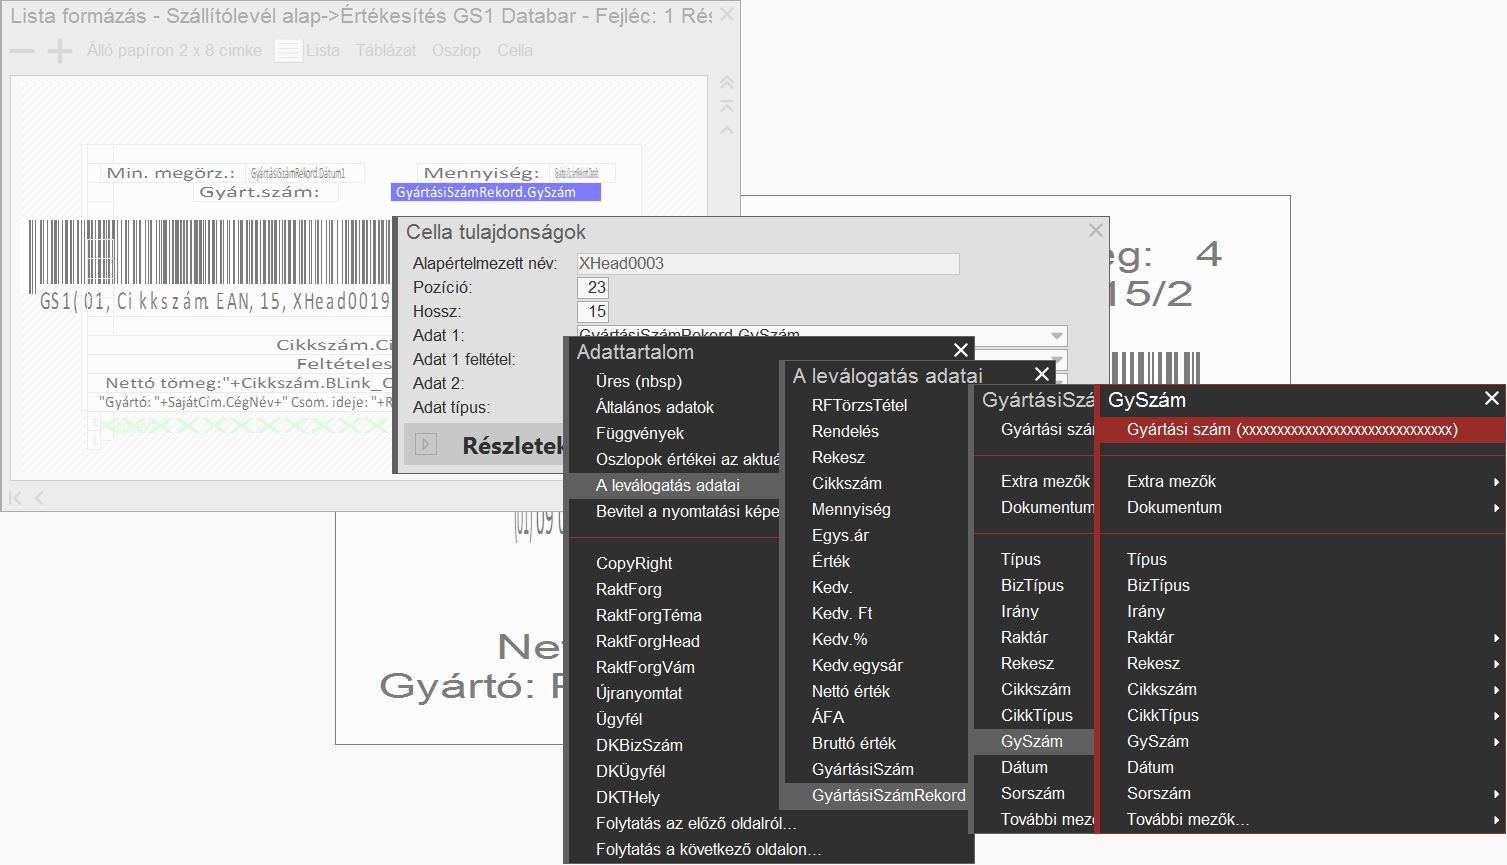Expand Dokumentum submenu arrow in GySzám menu

[x=1496, y=508]
